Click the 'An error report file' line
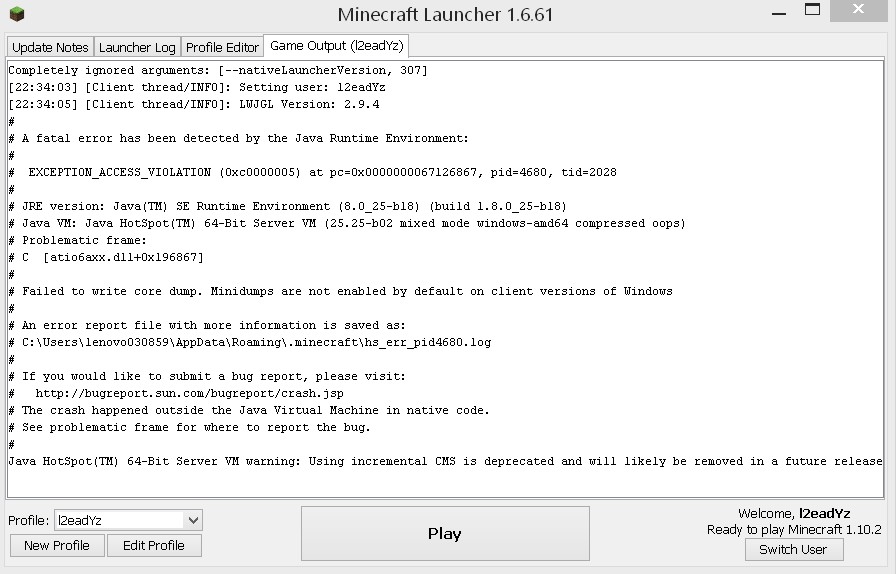 [x=207, y=325]
